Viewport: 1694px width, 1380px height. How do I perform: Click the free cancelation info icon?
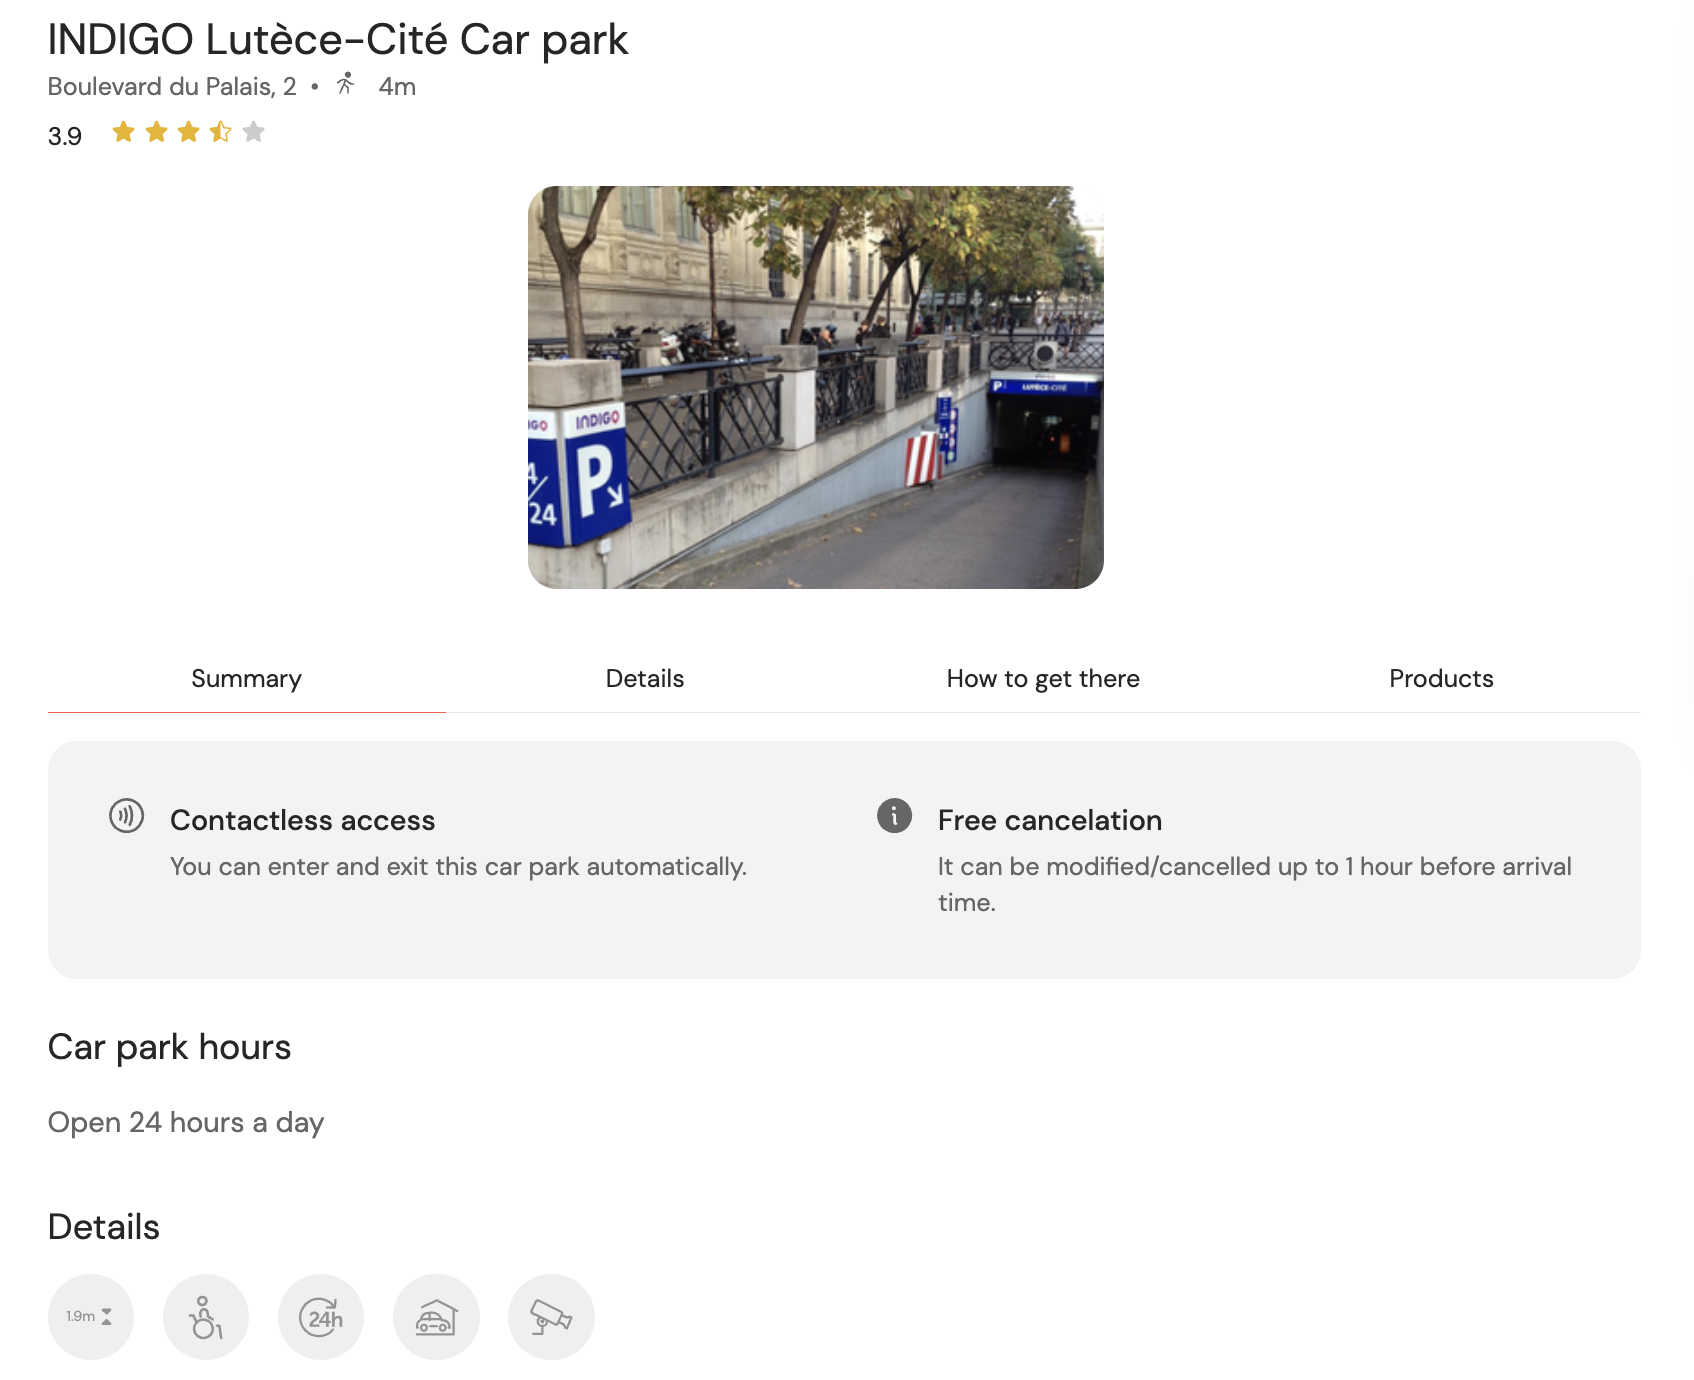click(895, 816)
